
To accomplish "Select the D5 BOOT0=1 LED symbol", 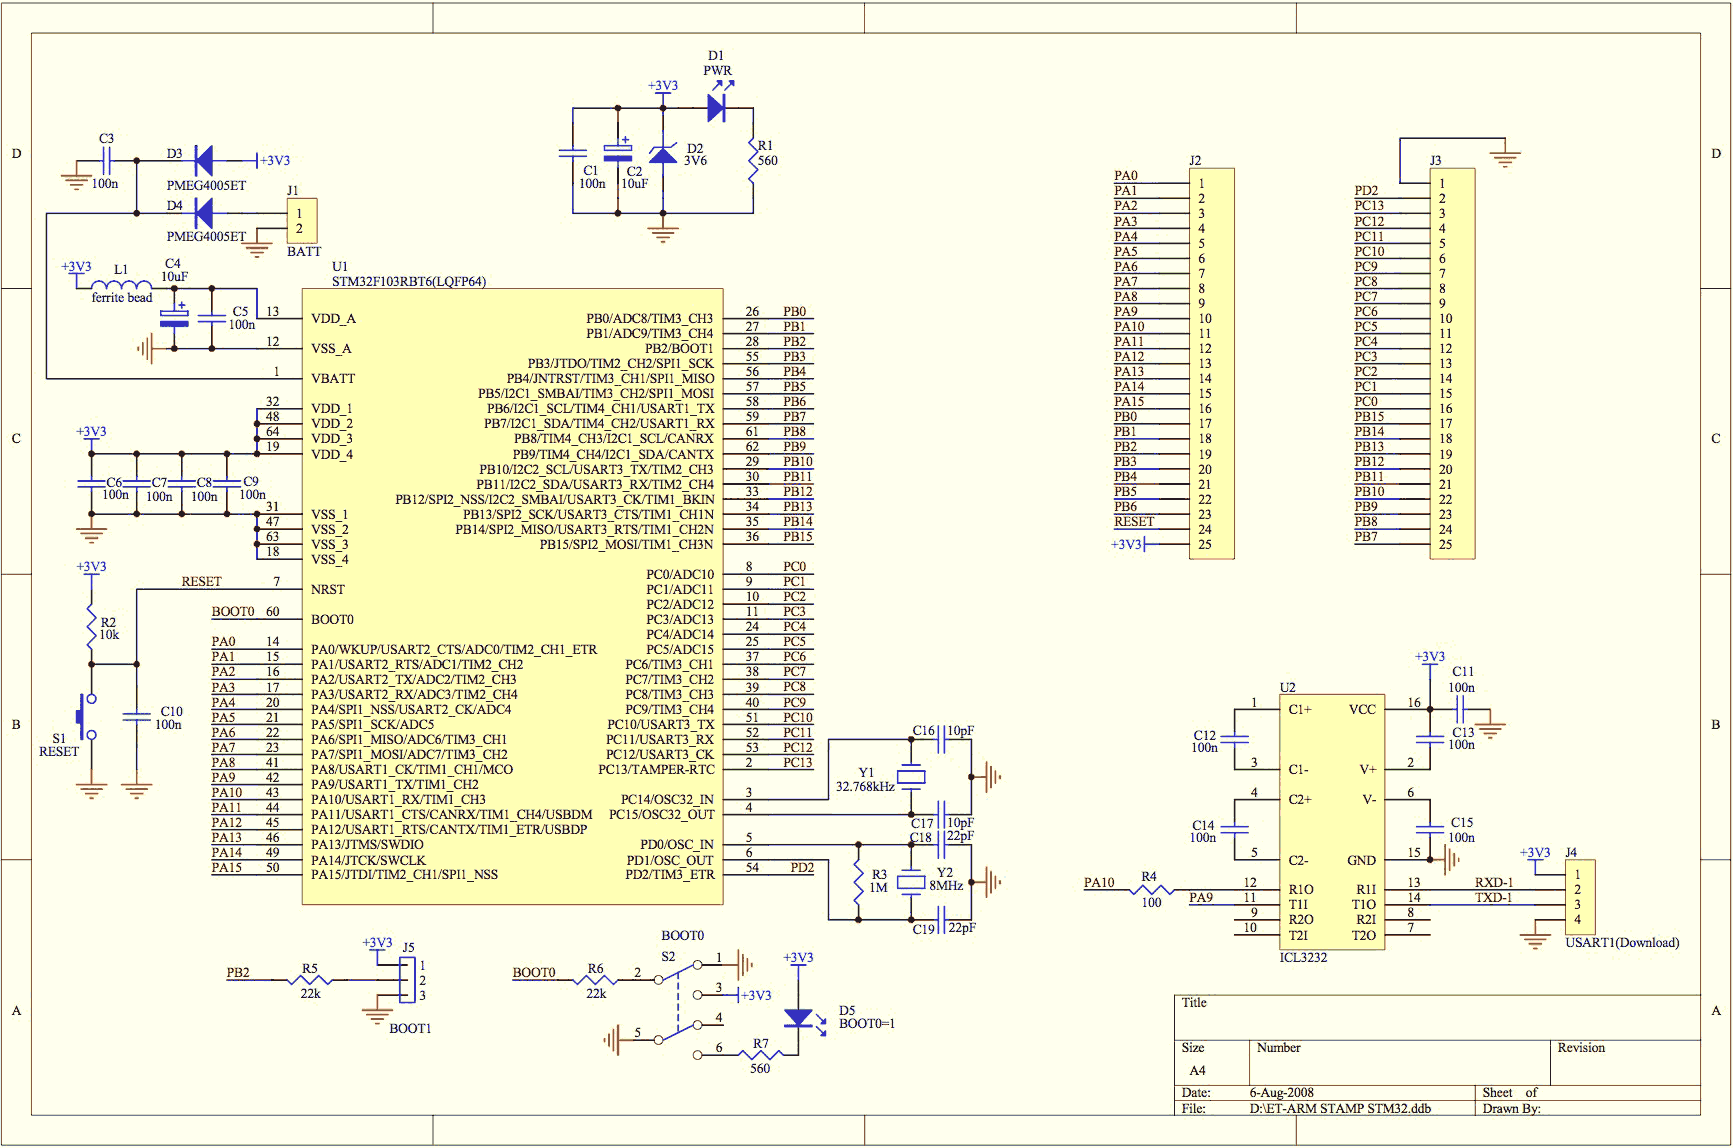I will pyautogui.click(x=798, y=1018).
